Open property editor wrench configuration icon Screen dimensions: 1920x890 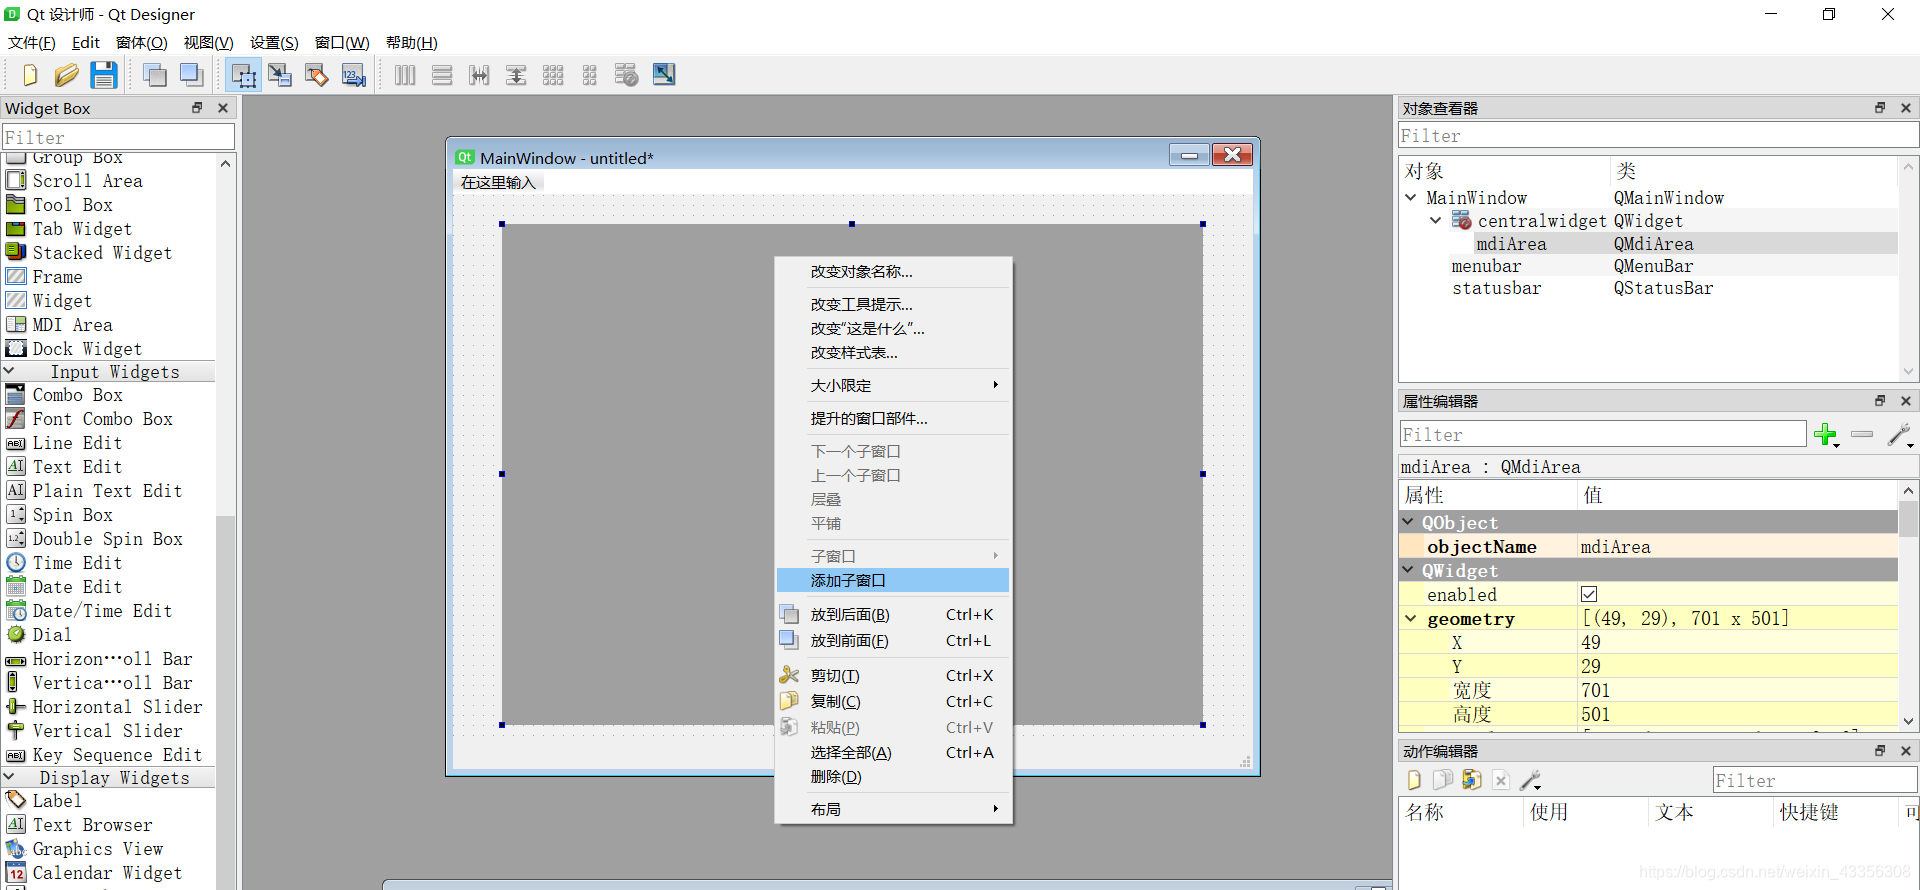click(x=1900, y=435)
